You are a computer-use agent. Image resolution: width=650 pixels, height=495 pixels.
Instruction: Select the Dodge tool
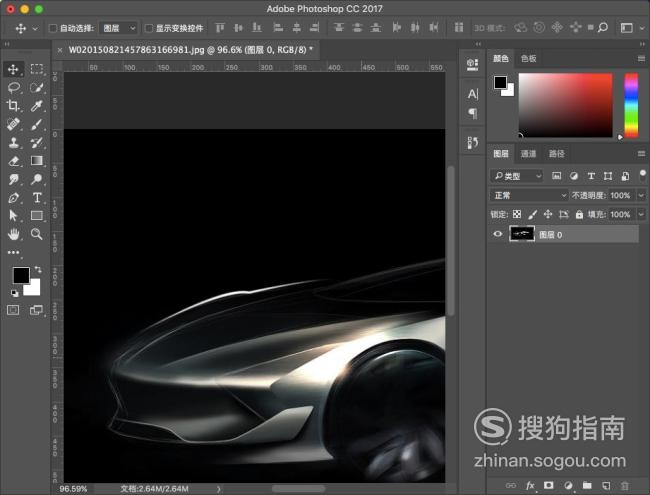pos(36,179)
